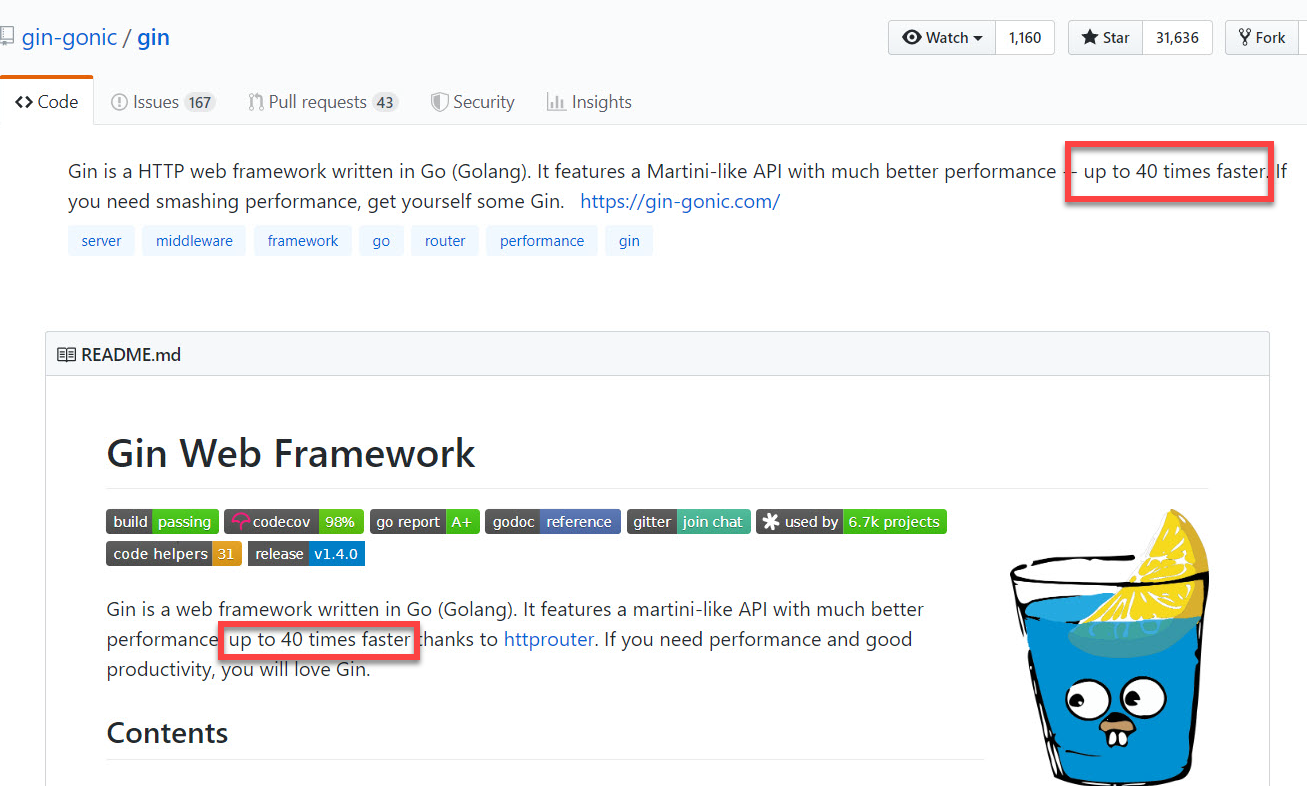Click the star icon on Star button

[1089, 38]
